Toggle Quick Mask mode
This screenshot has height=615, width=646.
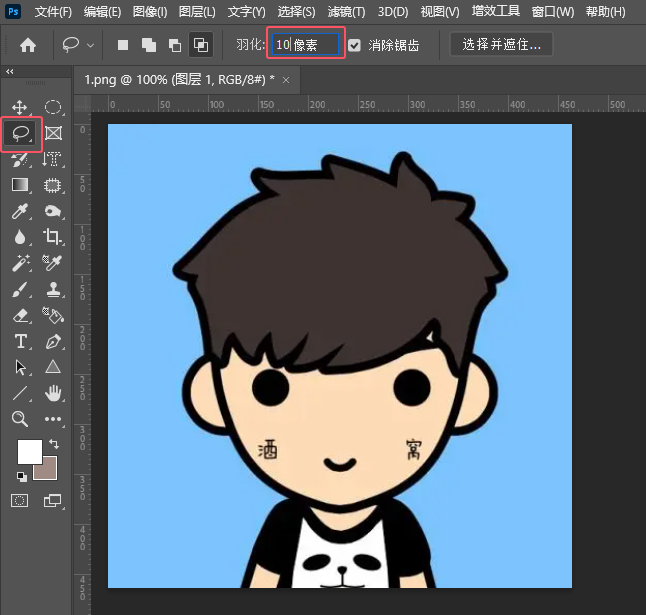[19, 500]
